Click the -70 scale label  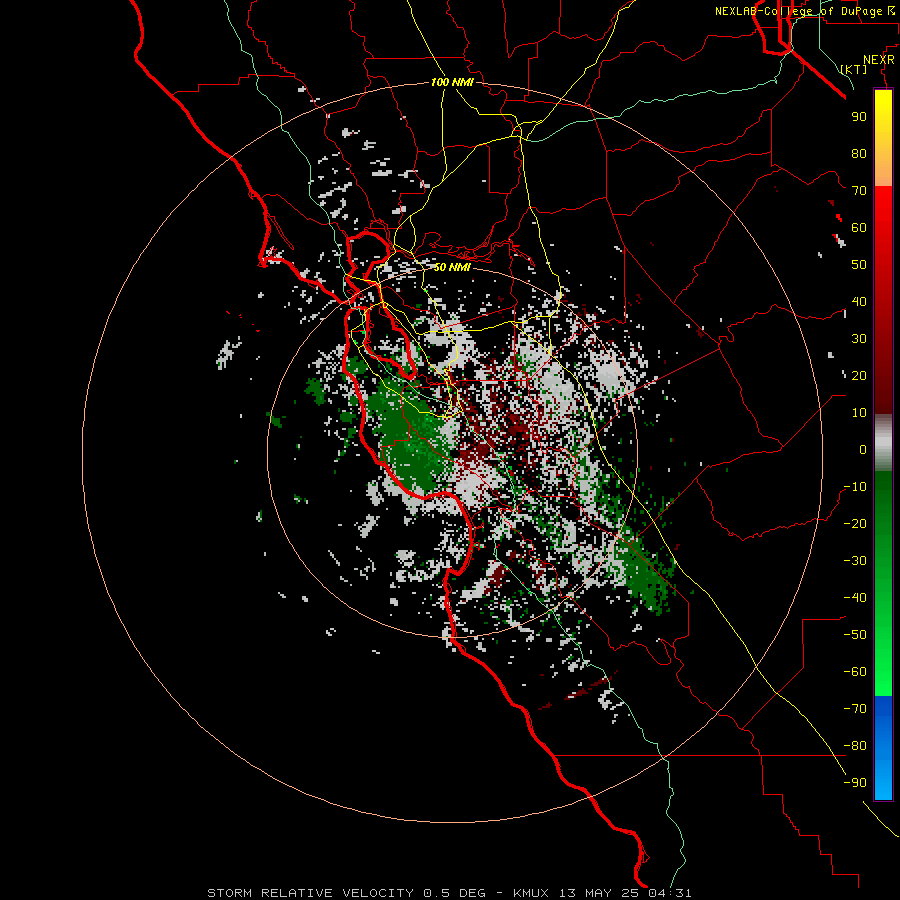855,709
